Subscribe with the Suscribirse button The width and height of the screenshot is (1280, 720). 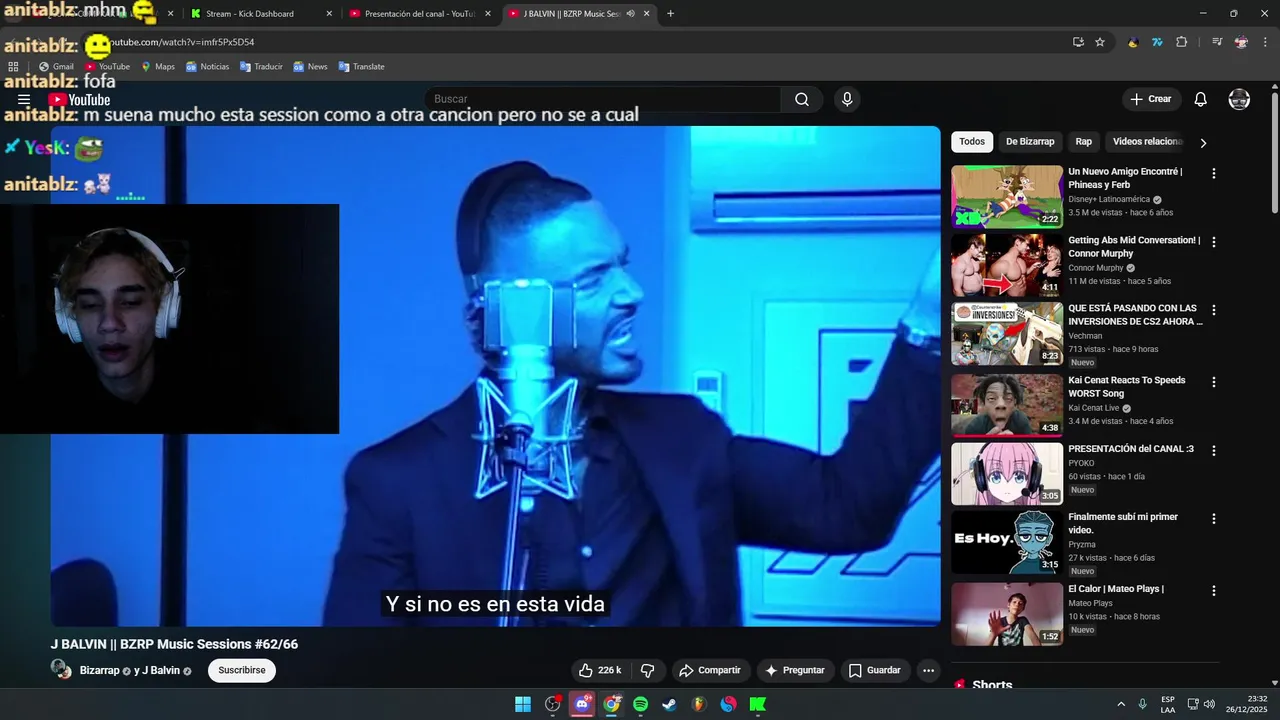pos(242,670)
